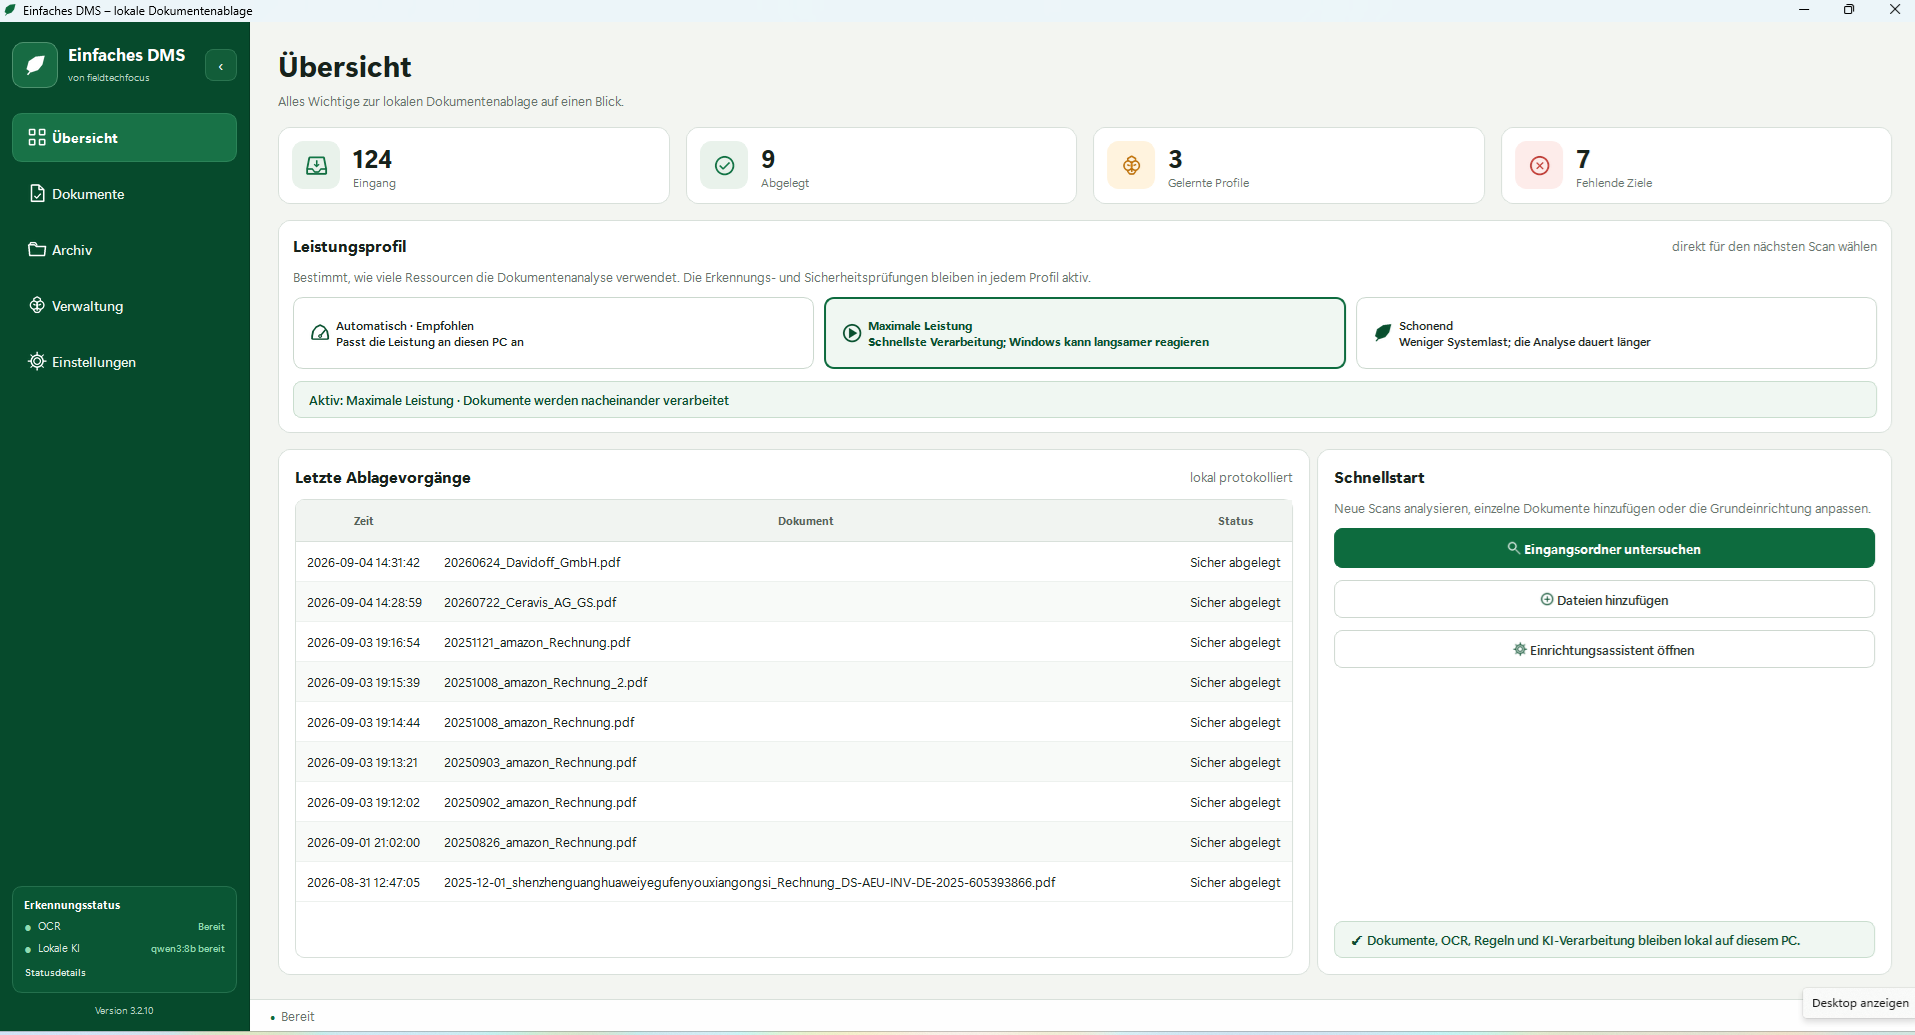Click the Bereit status bar entry

[x=292, y=1017]
